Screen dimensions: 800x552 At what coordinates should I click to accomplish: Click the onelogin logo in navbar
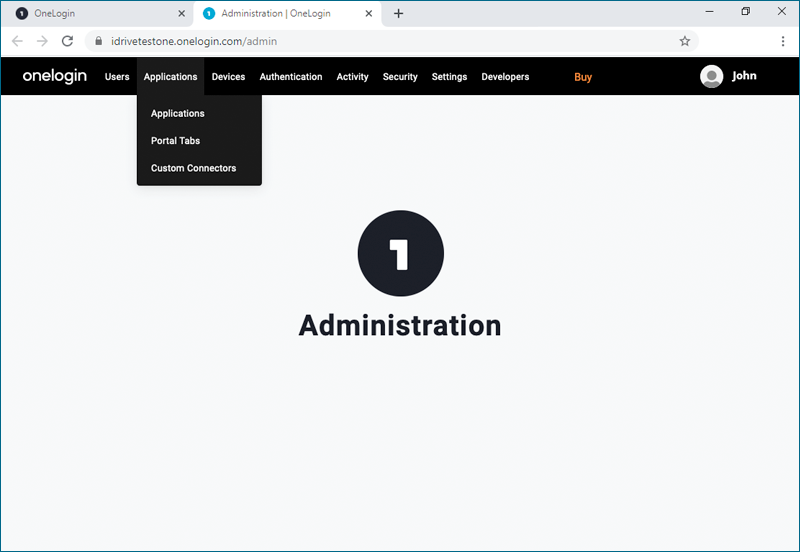(x=55, y=77)
